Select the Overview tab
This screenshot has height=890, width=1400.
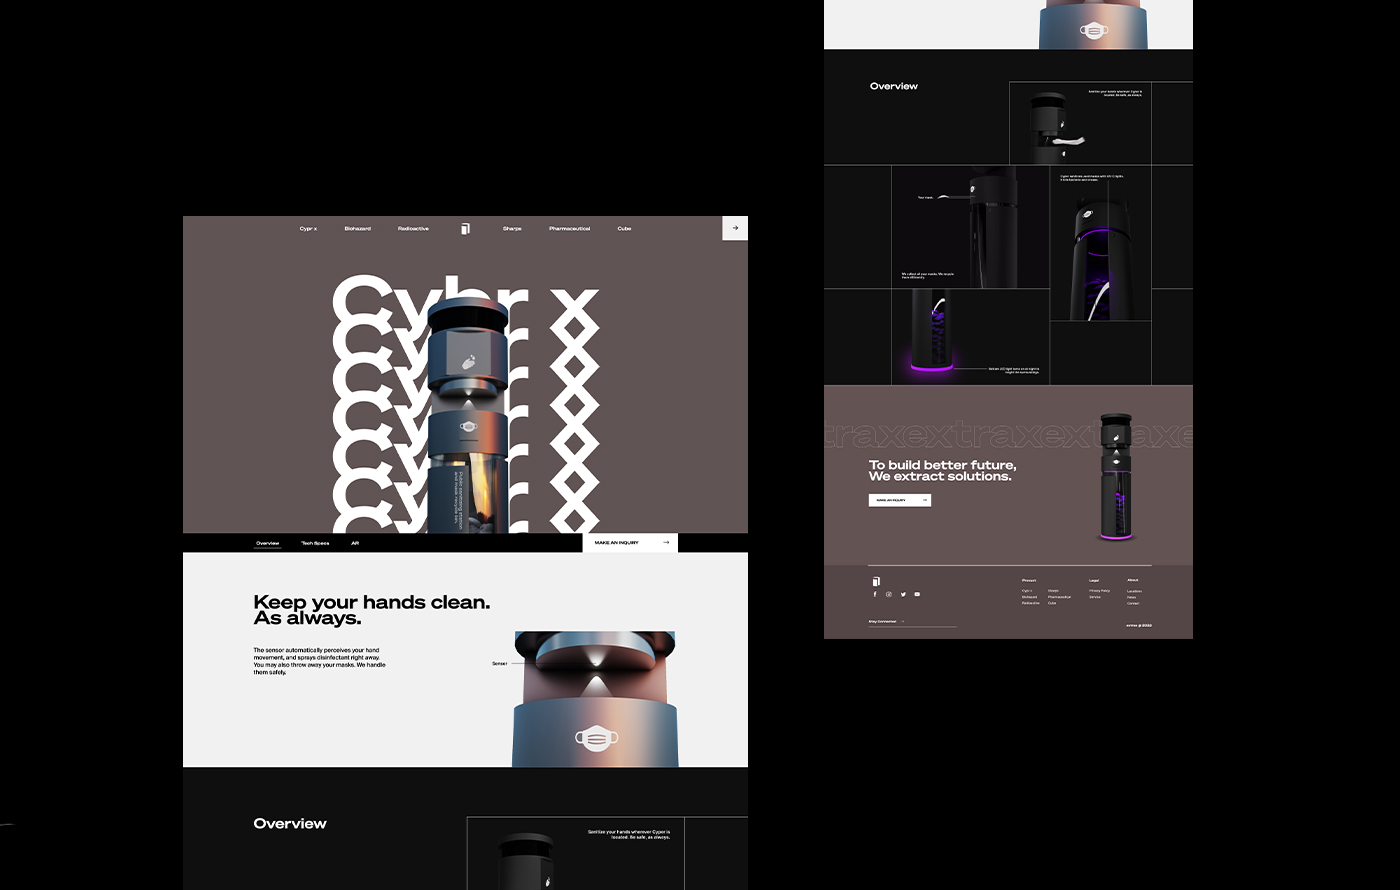[x=267, y=543]
